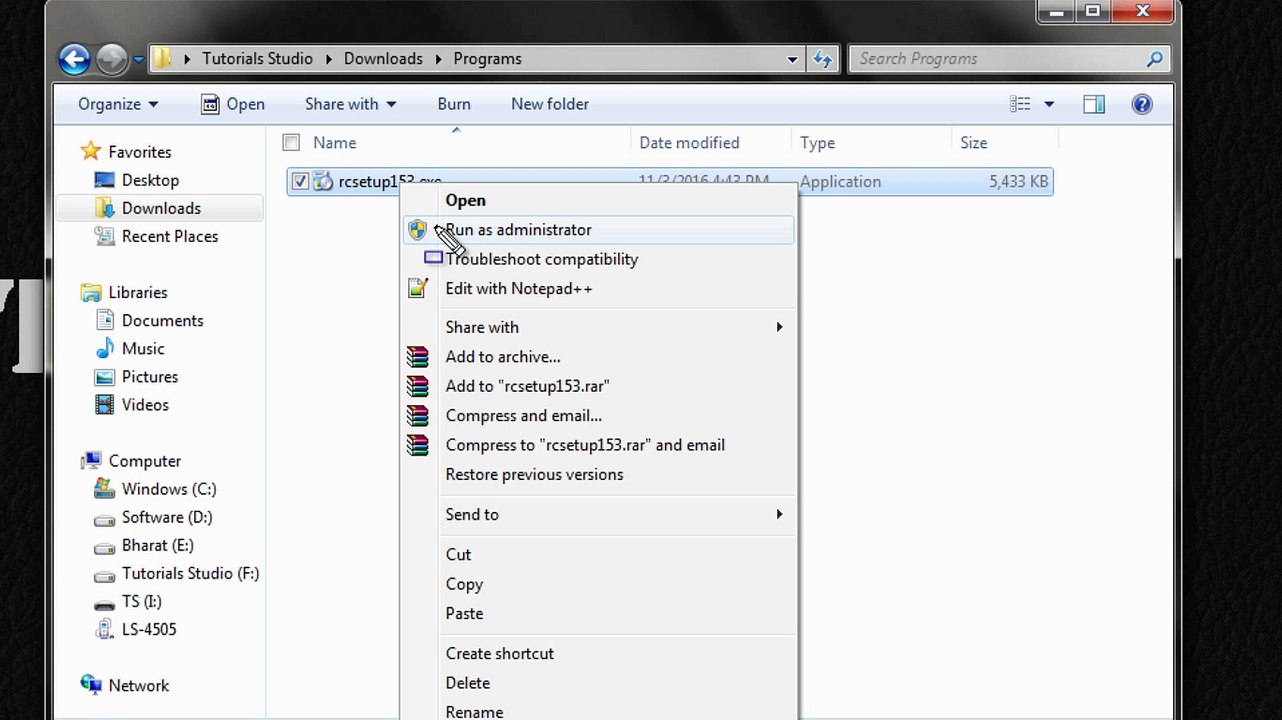Click the Favorites star icon
Image resolution: width=1282 pixels, height=720 pixels.
[91, 151]
